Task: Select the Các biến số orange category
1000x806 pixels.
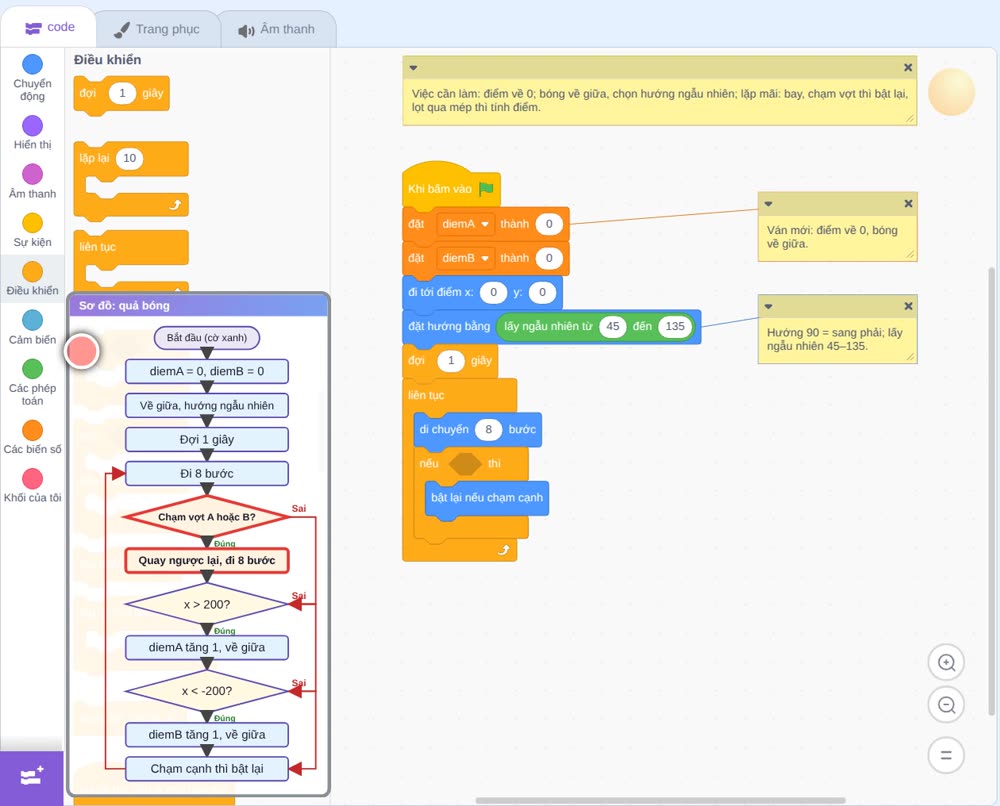Action: coord(33,430)
